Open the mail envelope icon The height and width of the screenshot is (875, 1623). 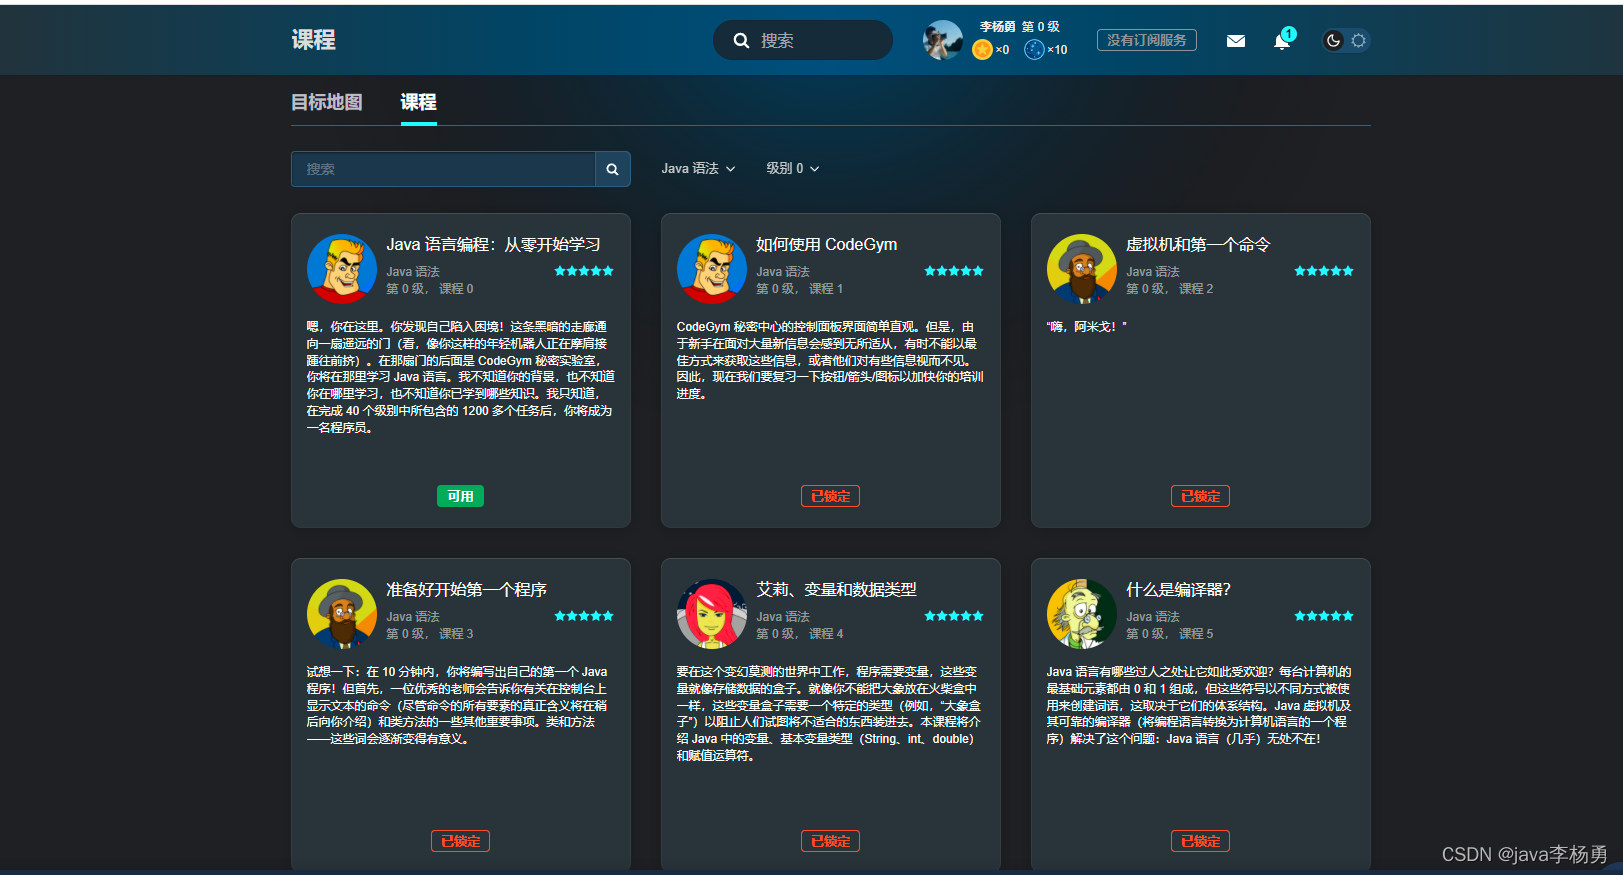[1236, 41]
